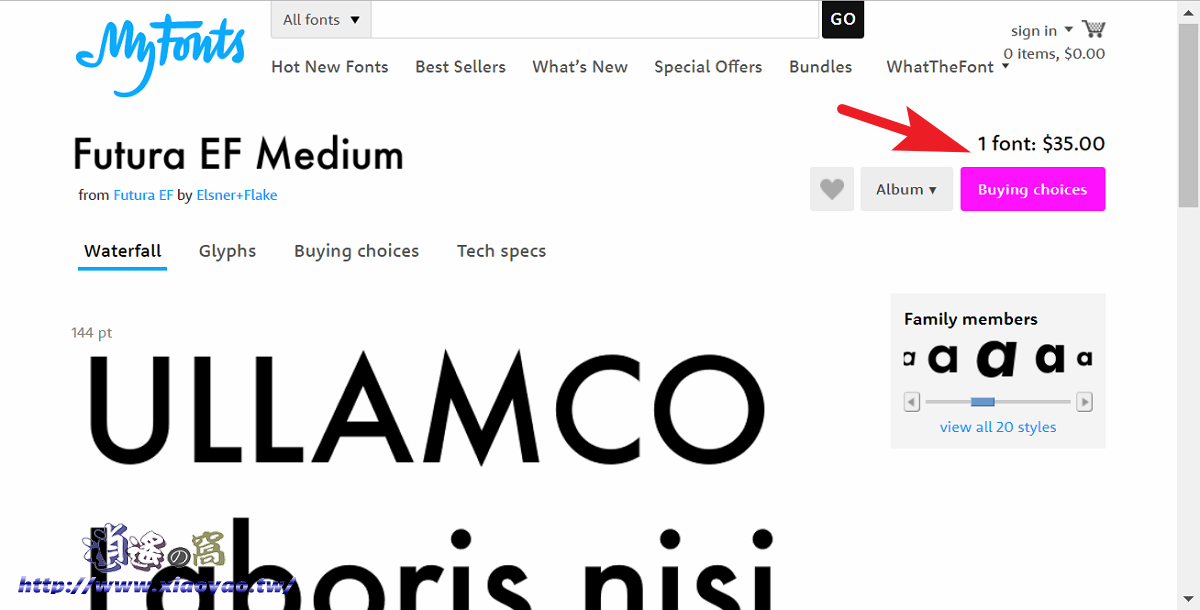1200x610 pixels.
Task: Open the Elsner+Flake foundry link
Action: click(236, 195)
